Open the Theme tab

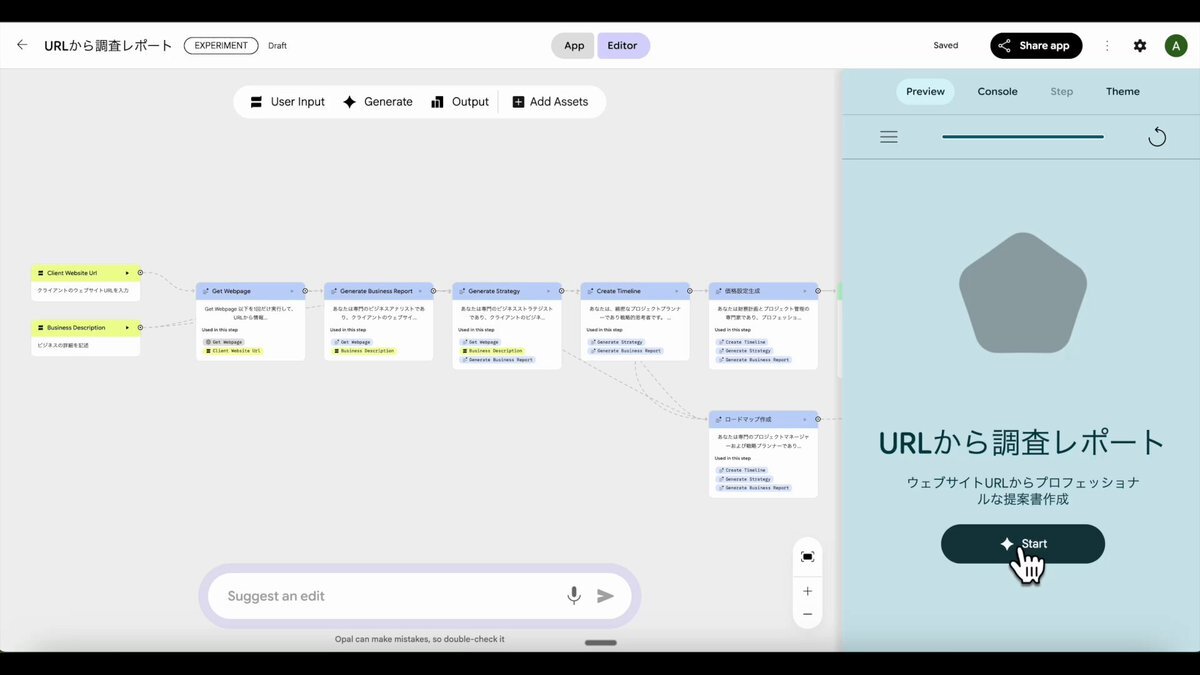(x=1122, y=92)
